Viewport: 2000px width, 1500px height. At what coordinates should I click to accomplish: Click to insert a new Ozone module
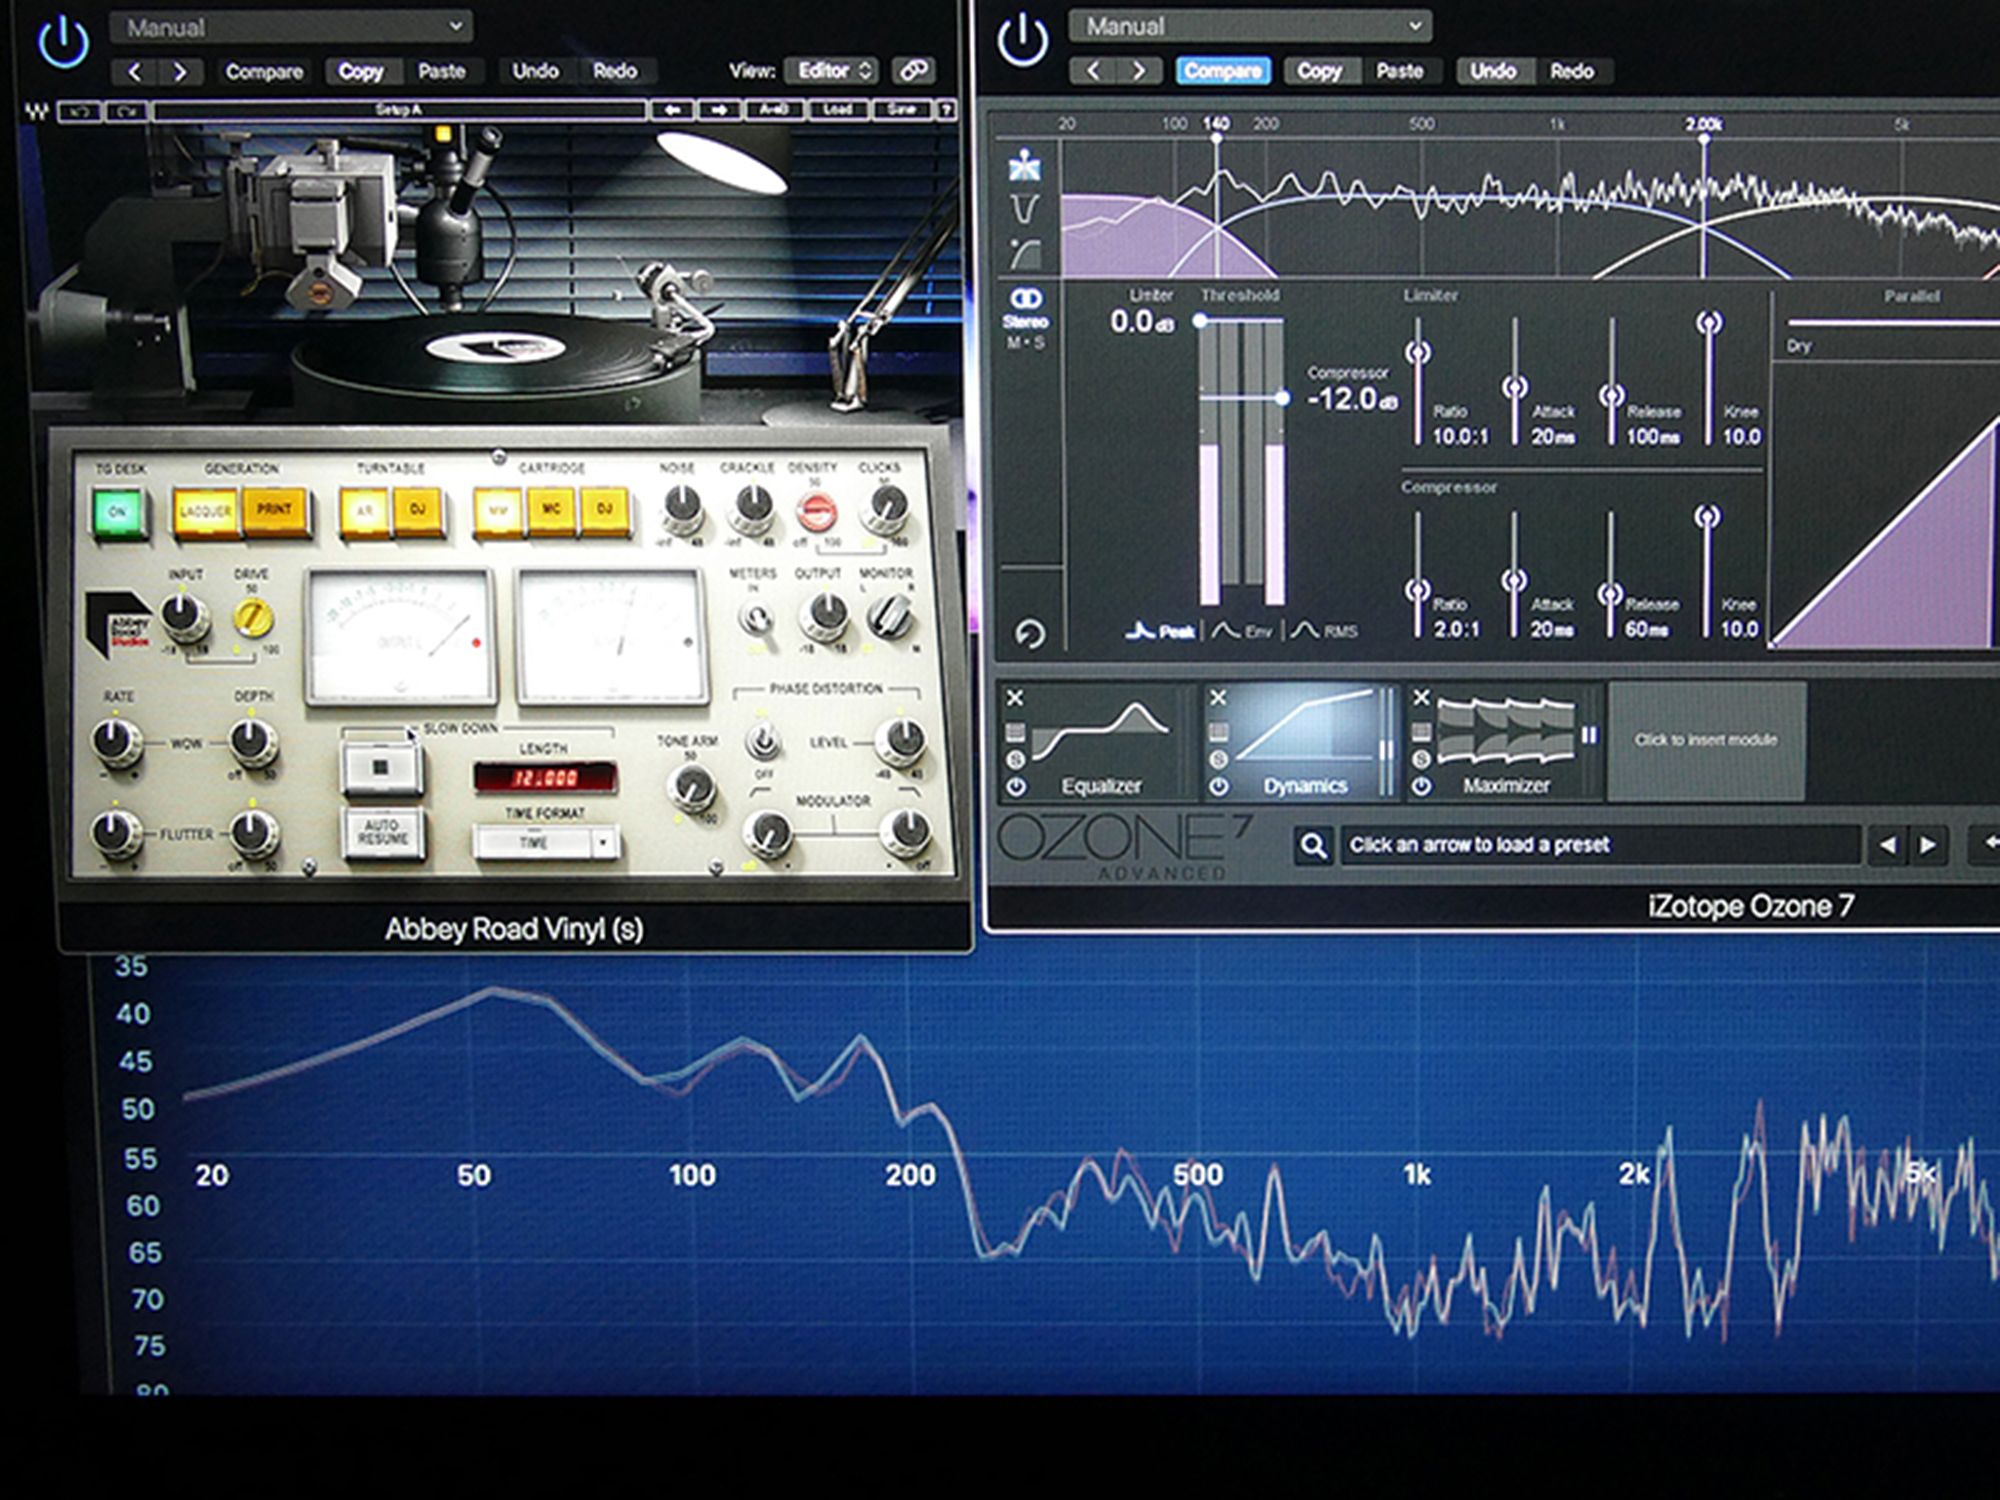click(1706, 741)
